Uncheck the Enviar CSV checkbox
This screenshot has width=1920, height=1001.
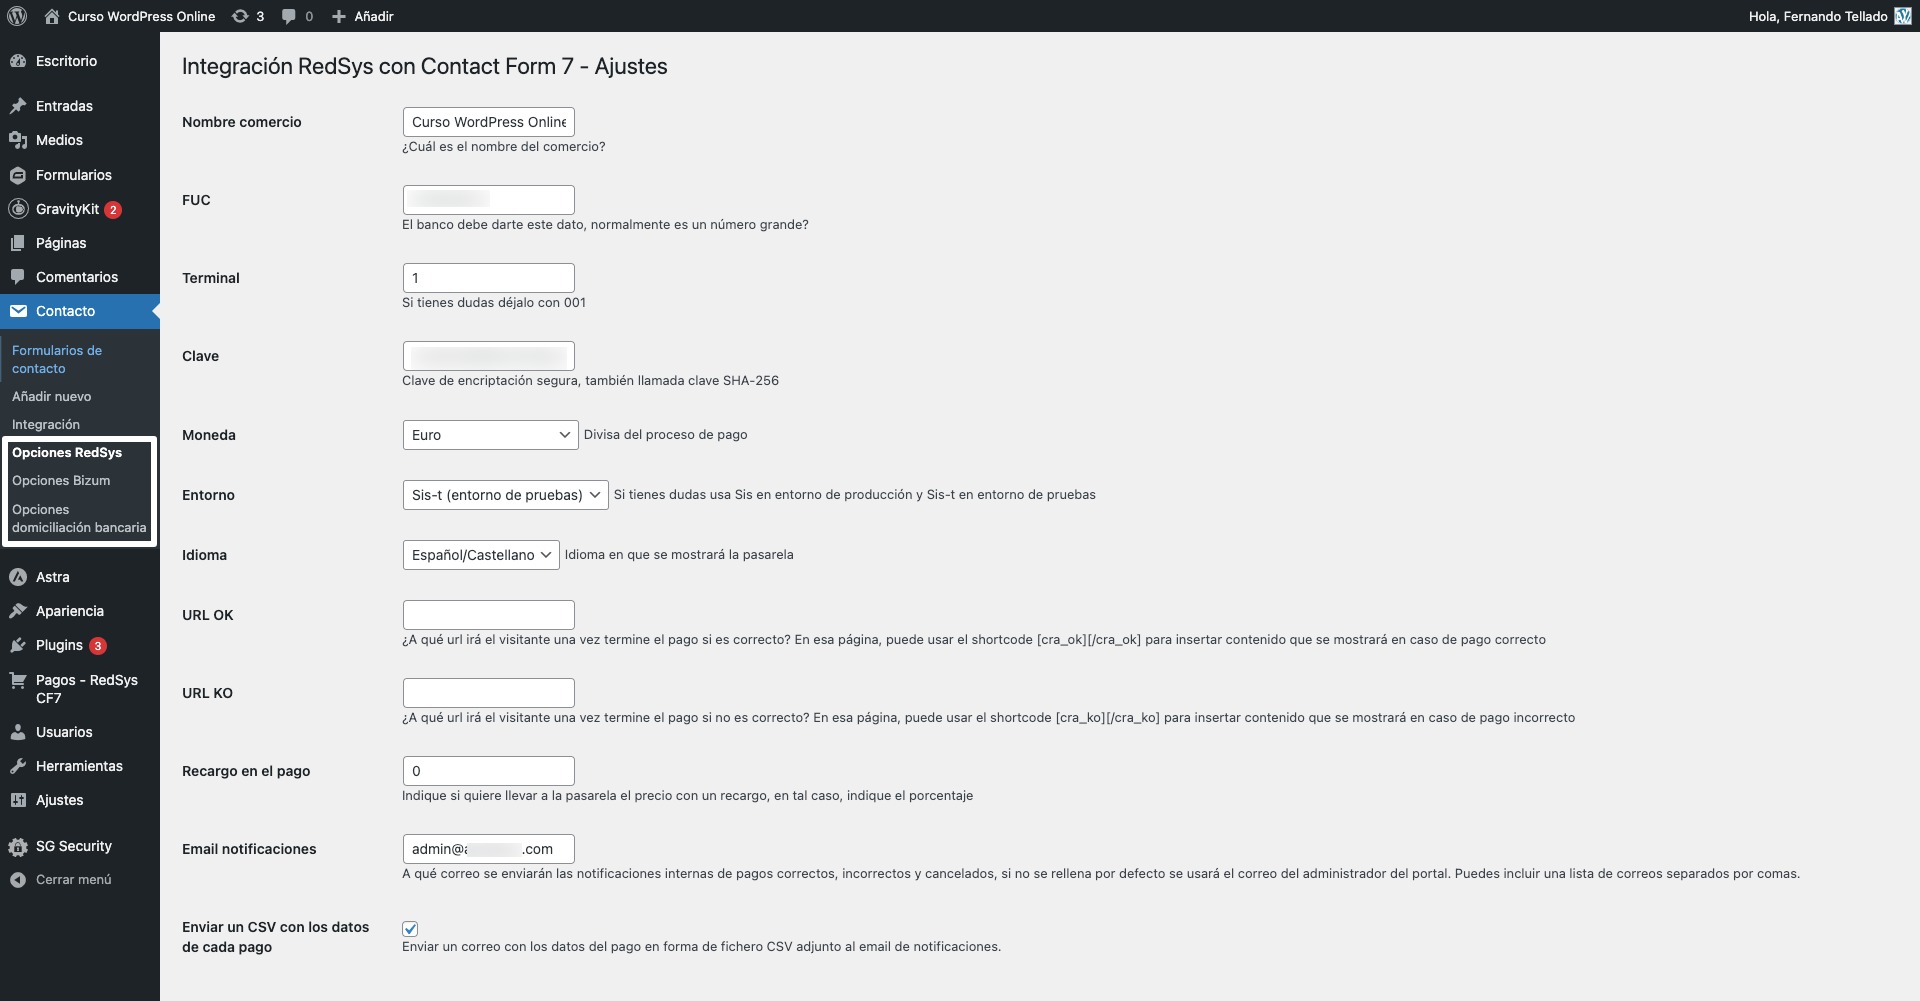point(410,929)
